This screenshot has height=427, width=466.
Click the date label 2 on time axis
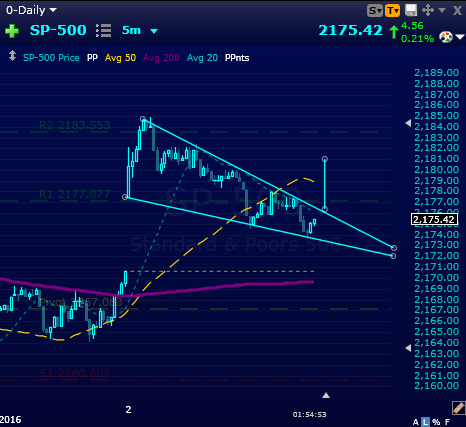tap(128, 410)
